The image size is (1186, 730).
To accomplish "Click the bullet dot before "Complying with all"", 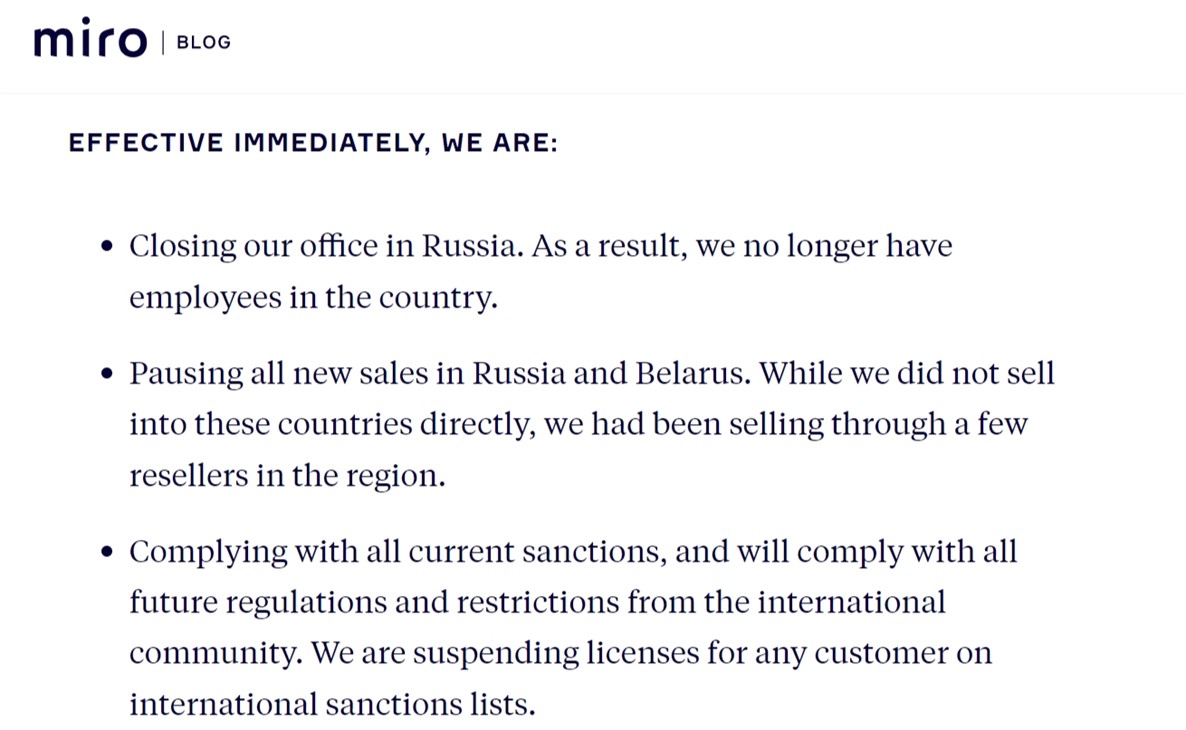I will (107, 551).
